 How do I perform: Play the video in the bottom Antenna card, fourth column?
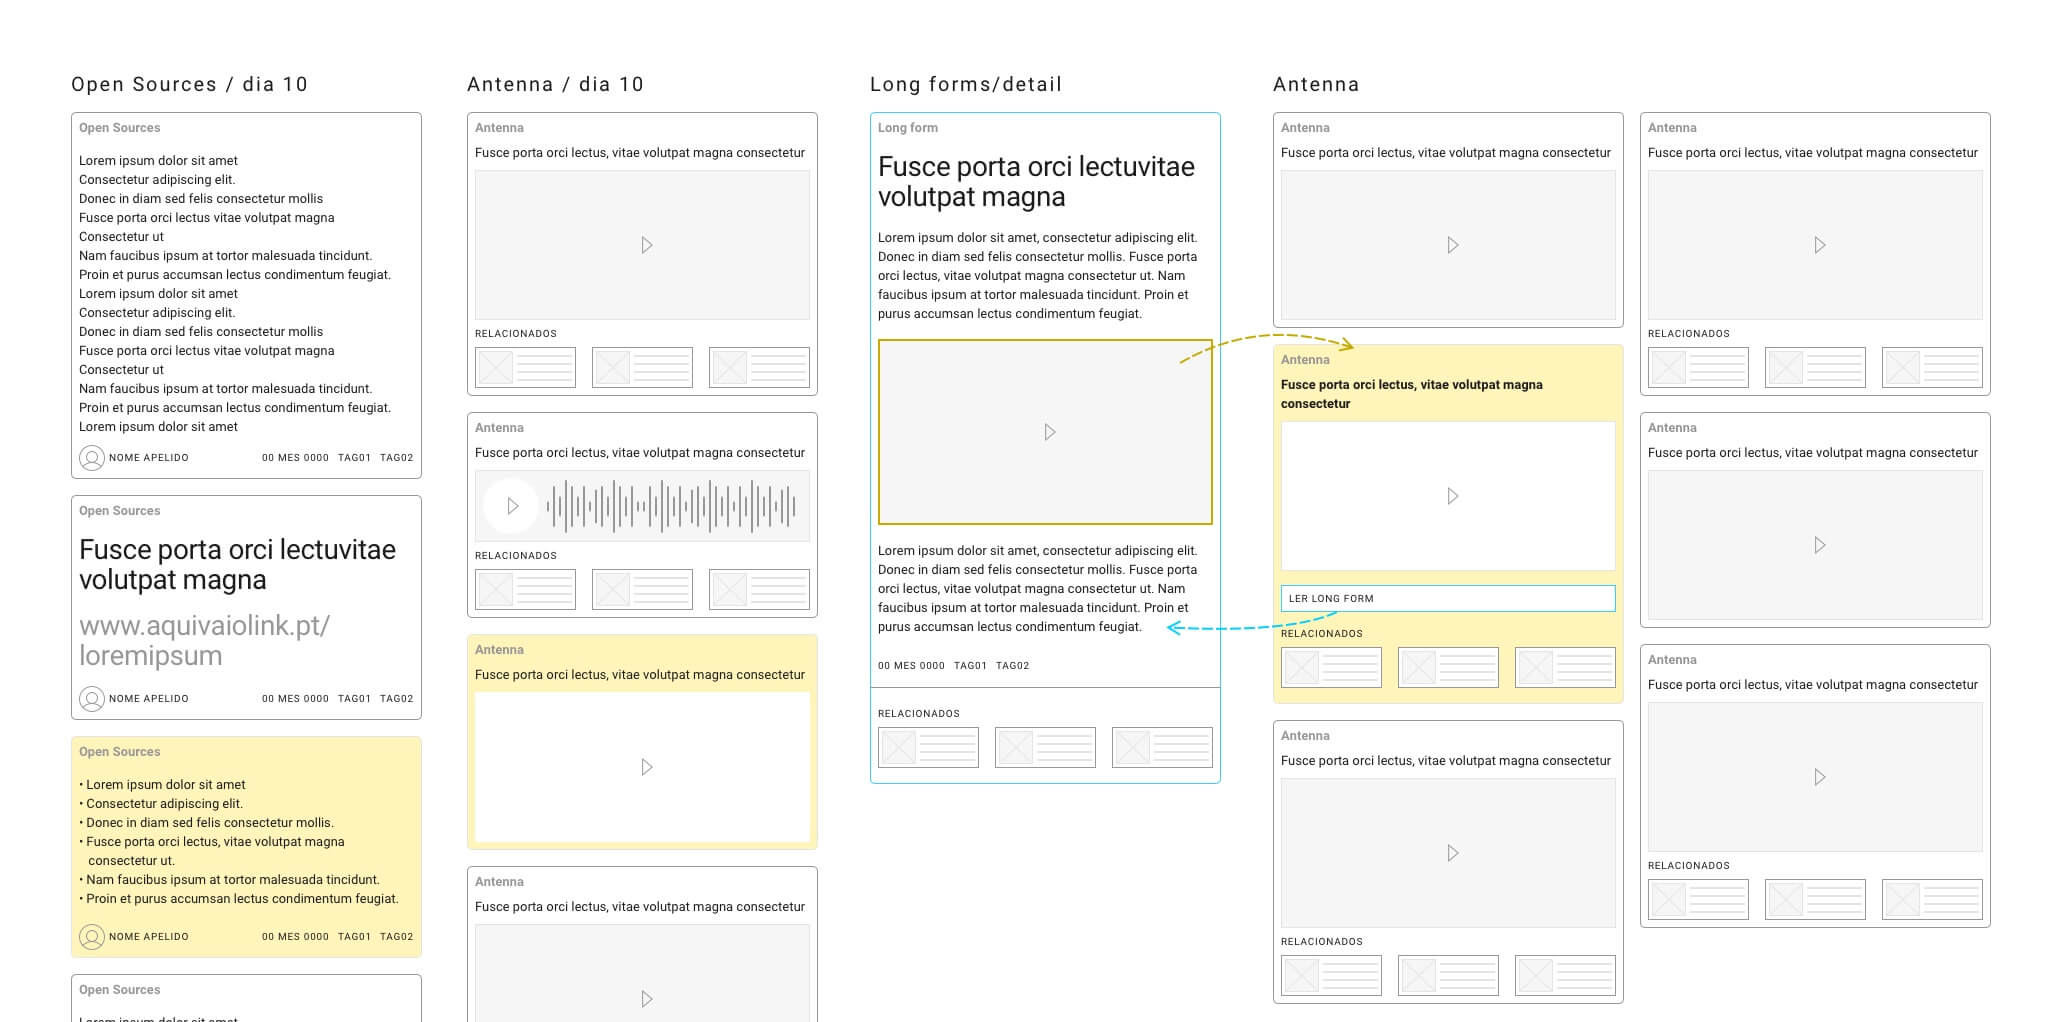[1451, 853]
